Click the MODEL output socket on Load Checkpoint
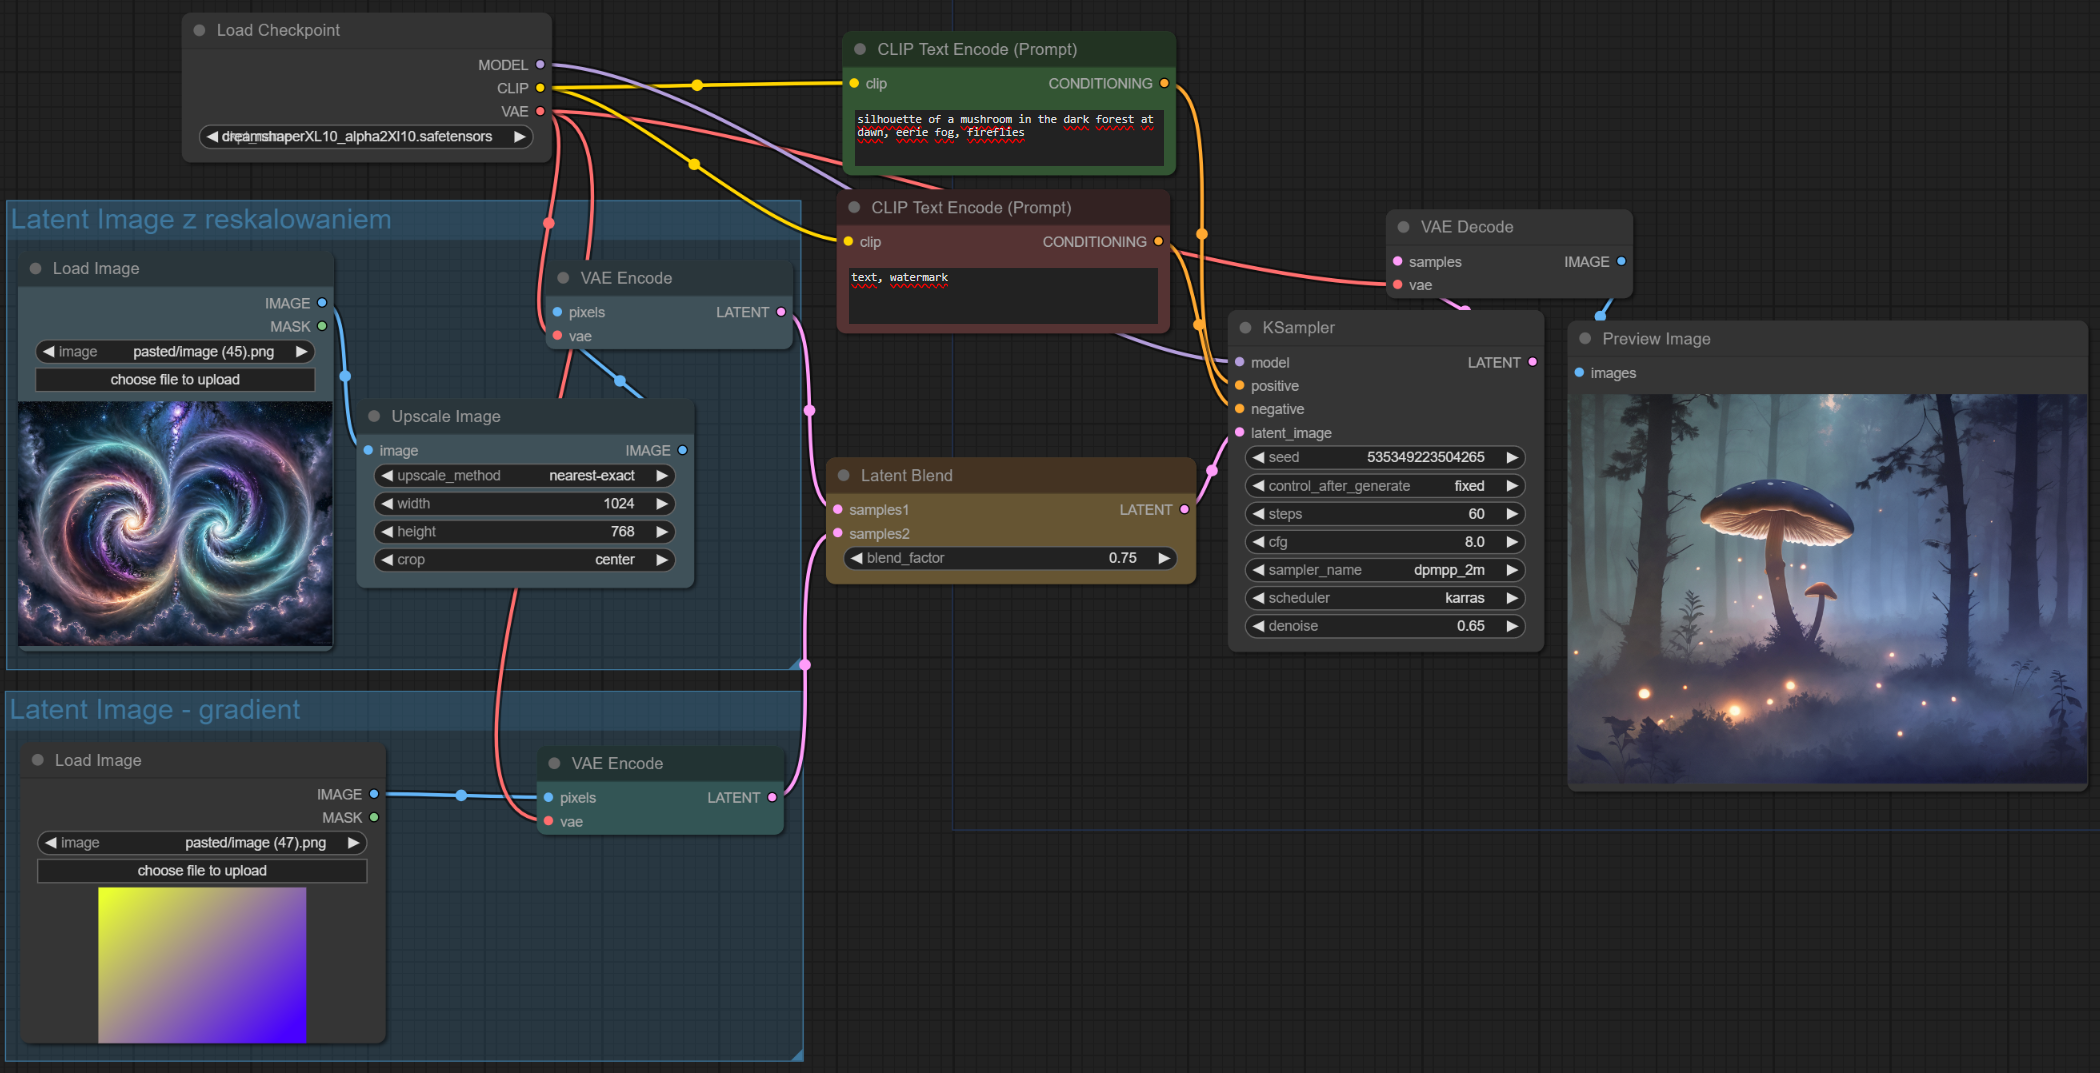Image resolution: width=2100 pixels, height=1073 pixels. (x=540, y=65)
